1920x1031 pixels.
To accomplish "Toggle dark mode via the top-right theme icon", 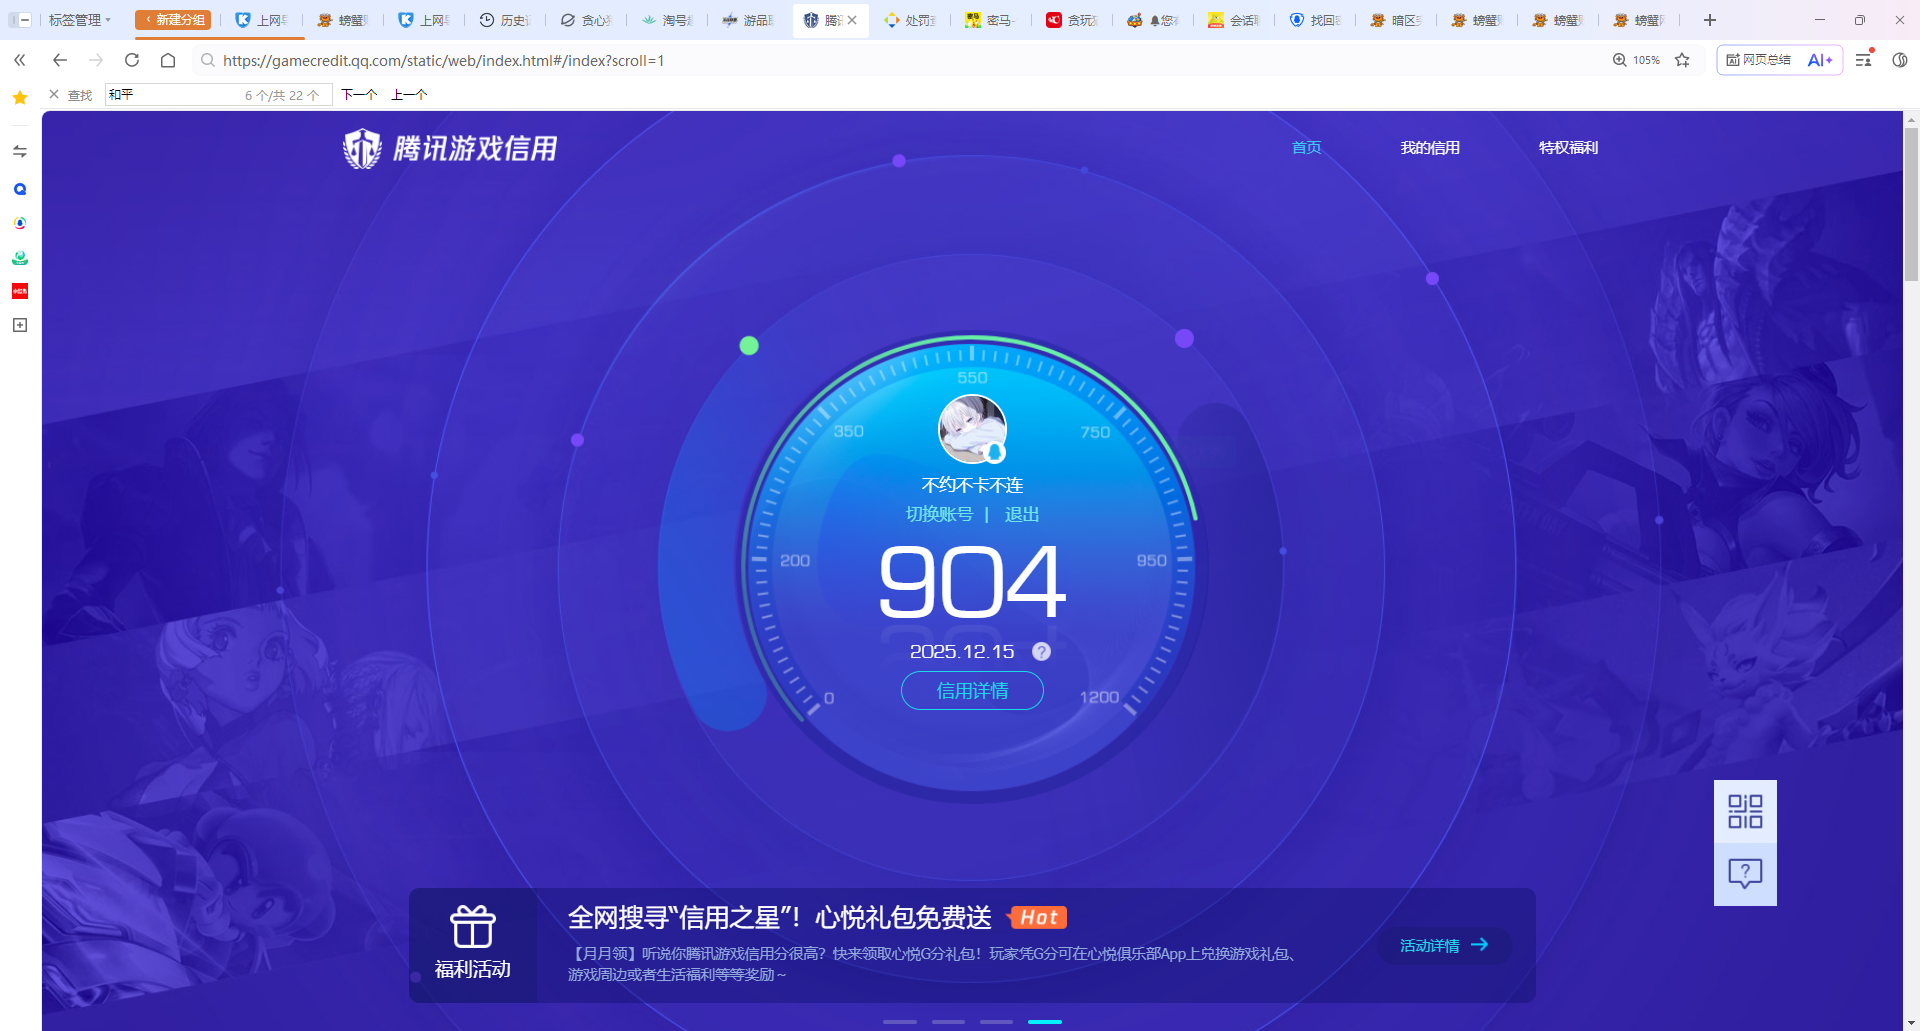I will [x=1900, y=60].
